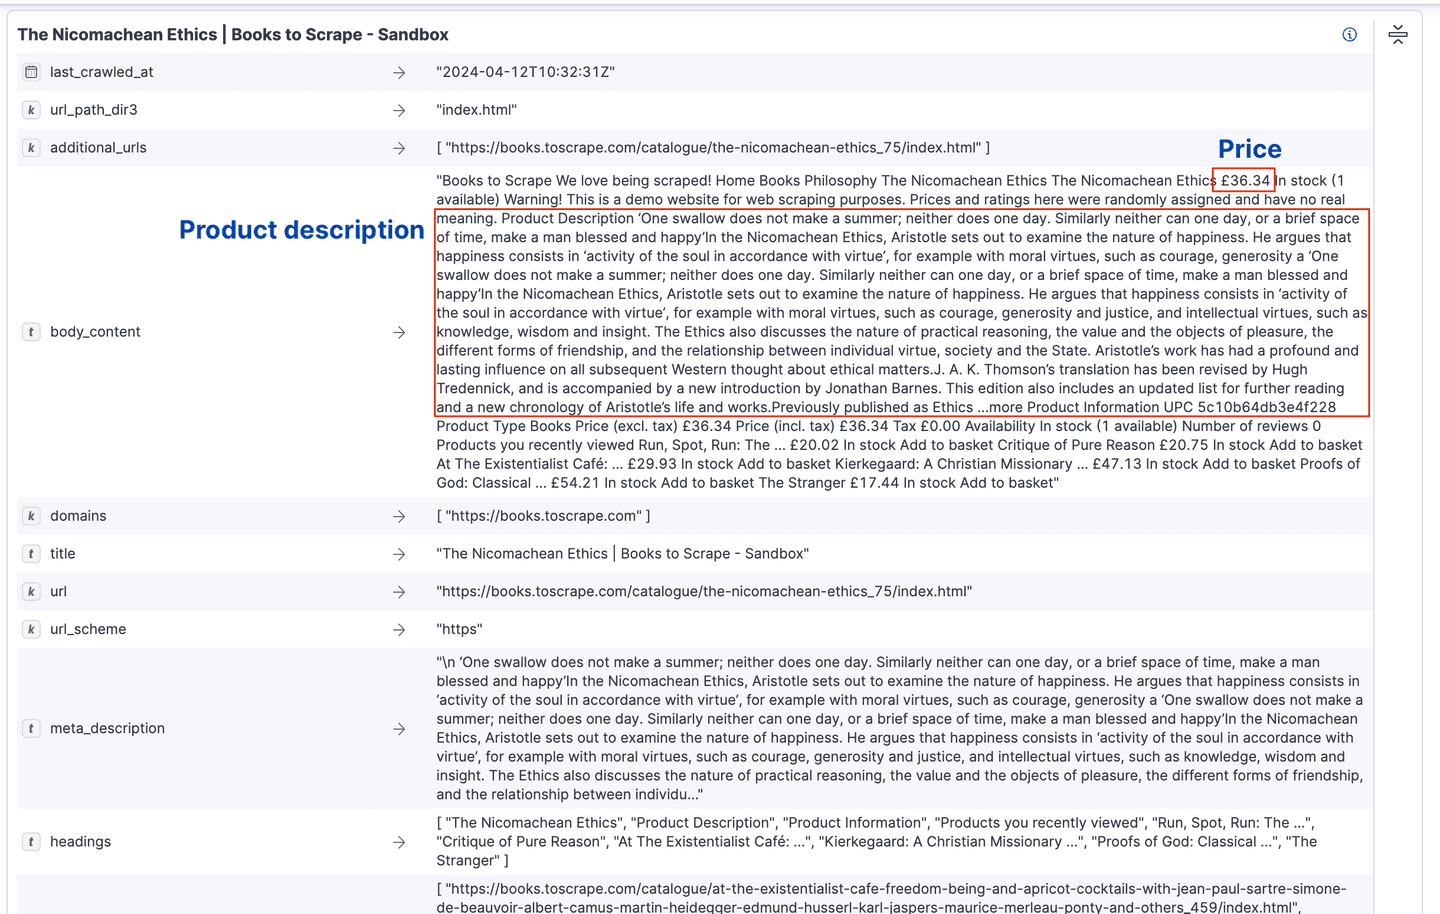
Task: Click the info icon in the header
Action: click(1349, 34)
